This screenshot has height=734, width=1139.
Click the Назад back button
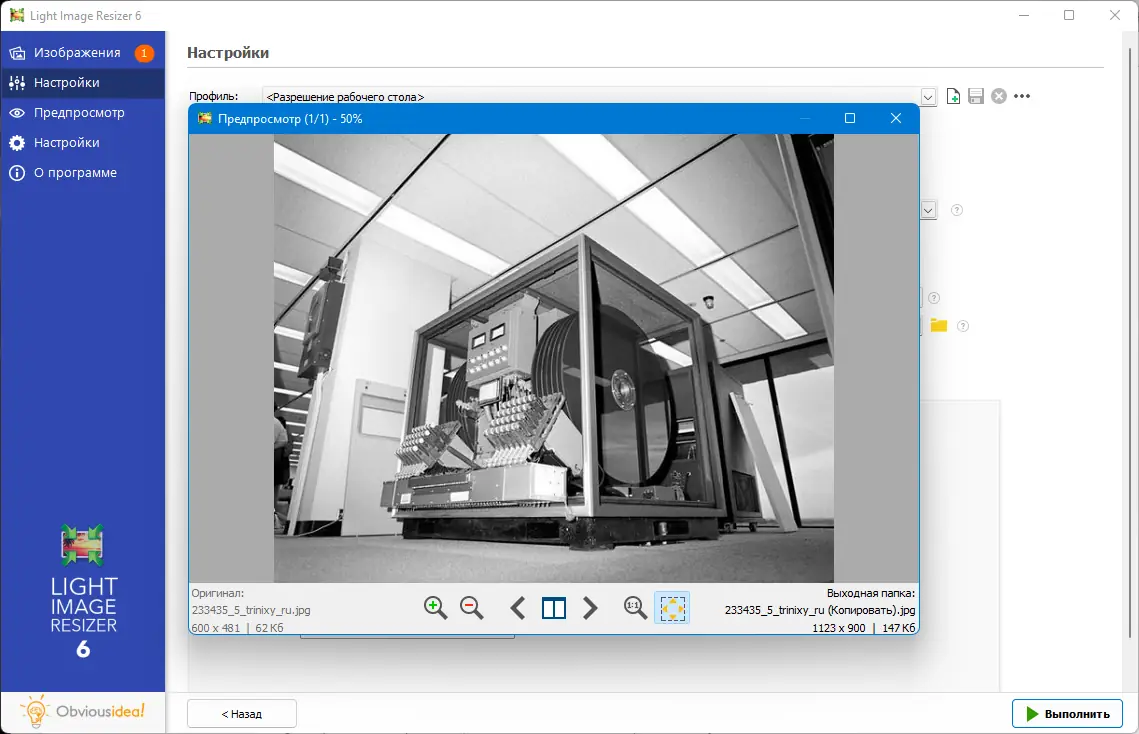(242, 714)
